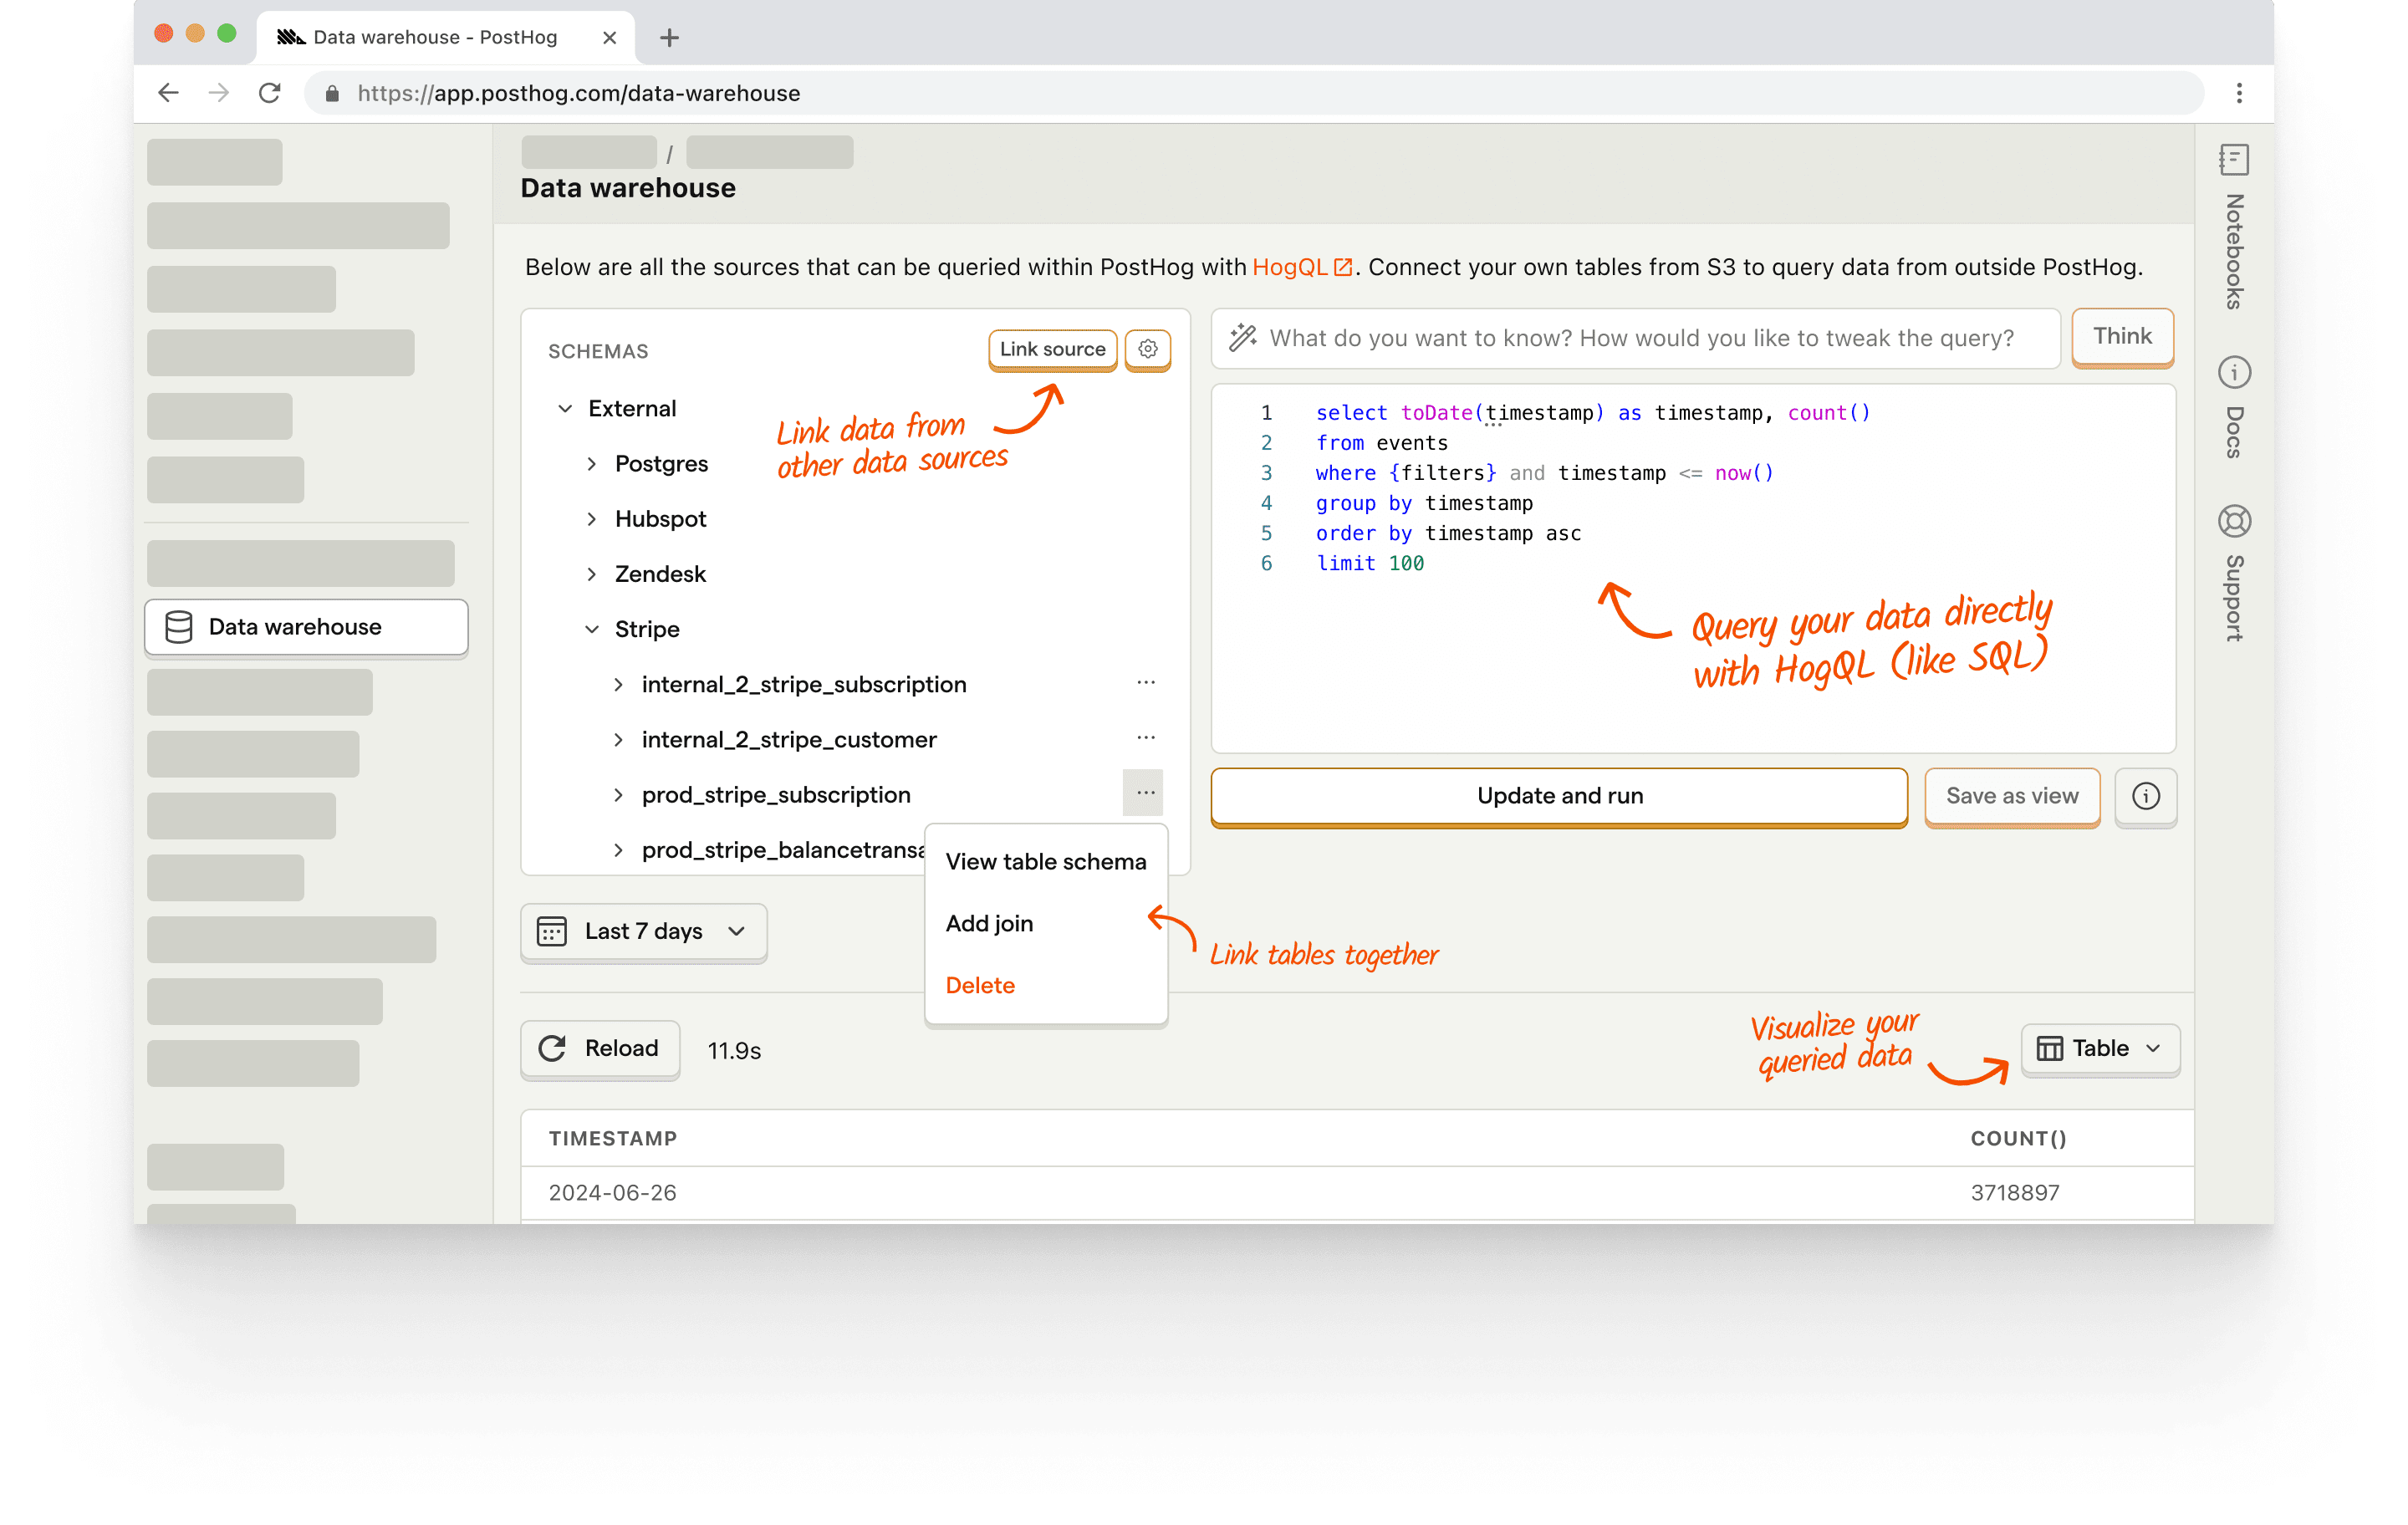
Task: Expand the Zendesk source
Action: pyautogui.click(x=592, y=574)
